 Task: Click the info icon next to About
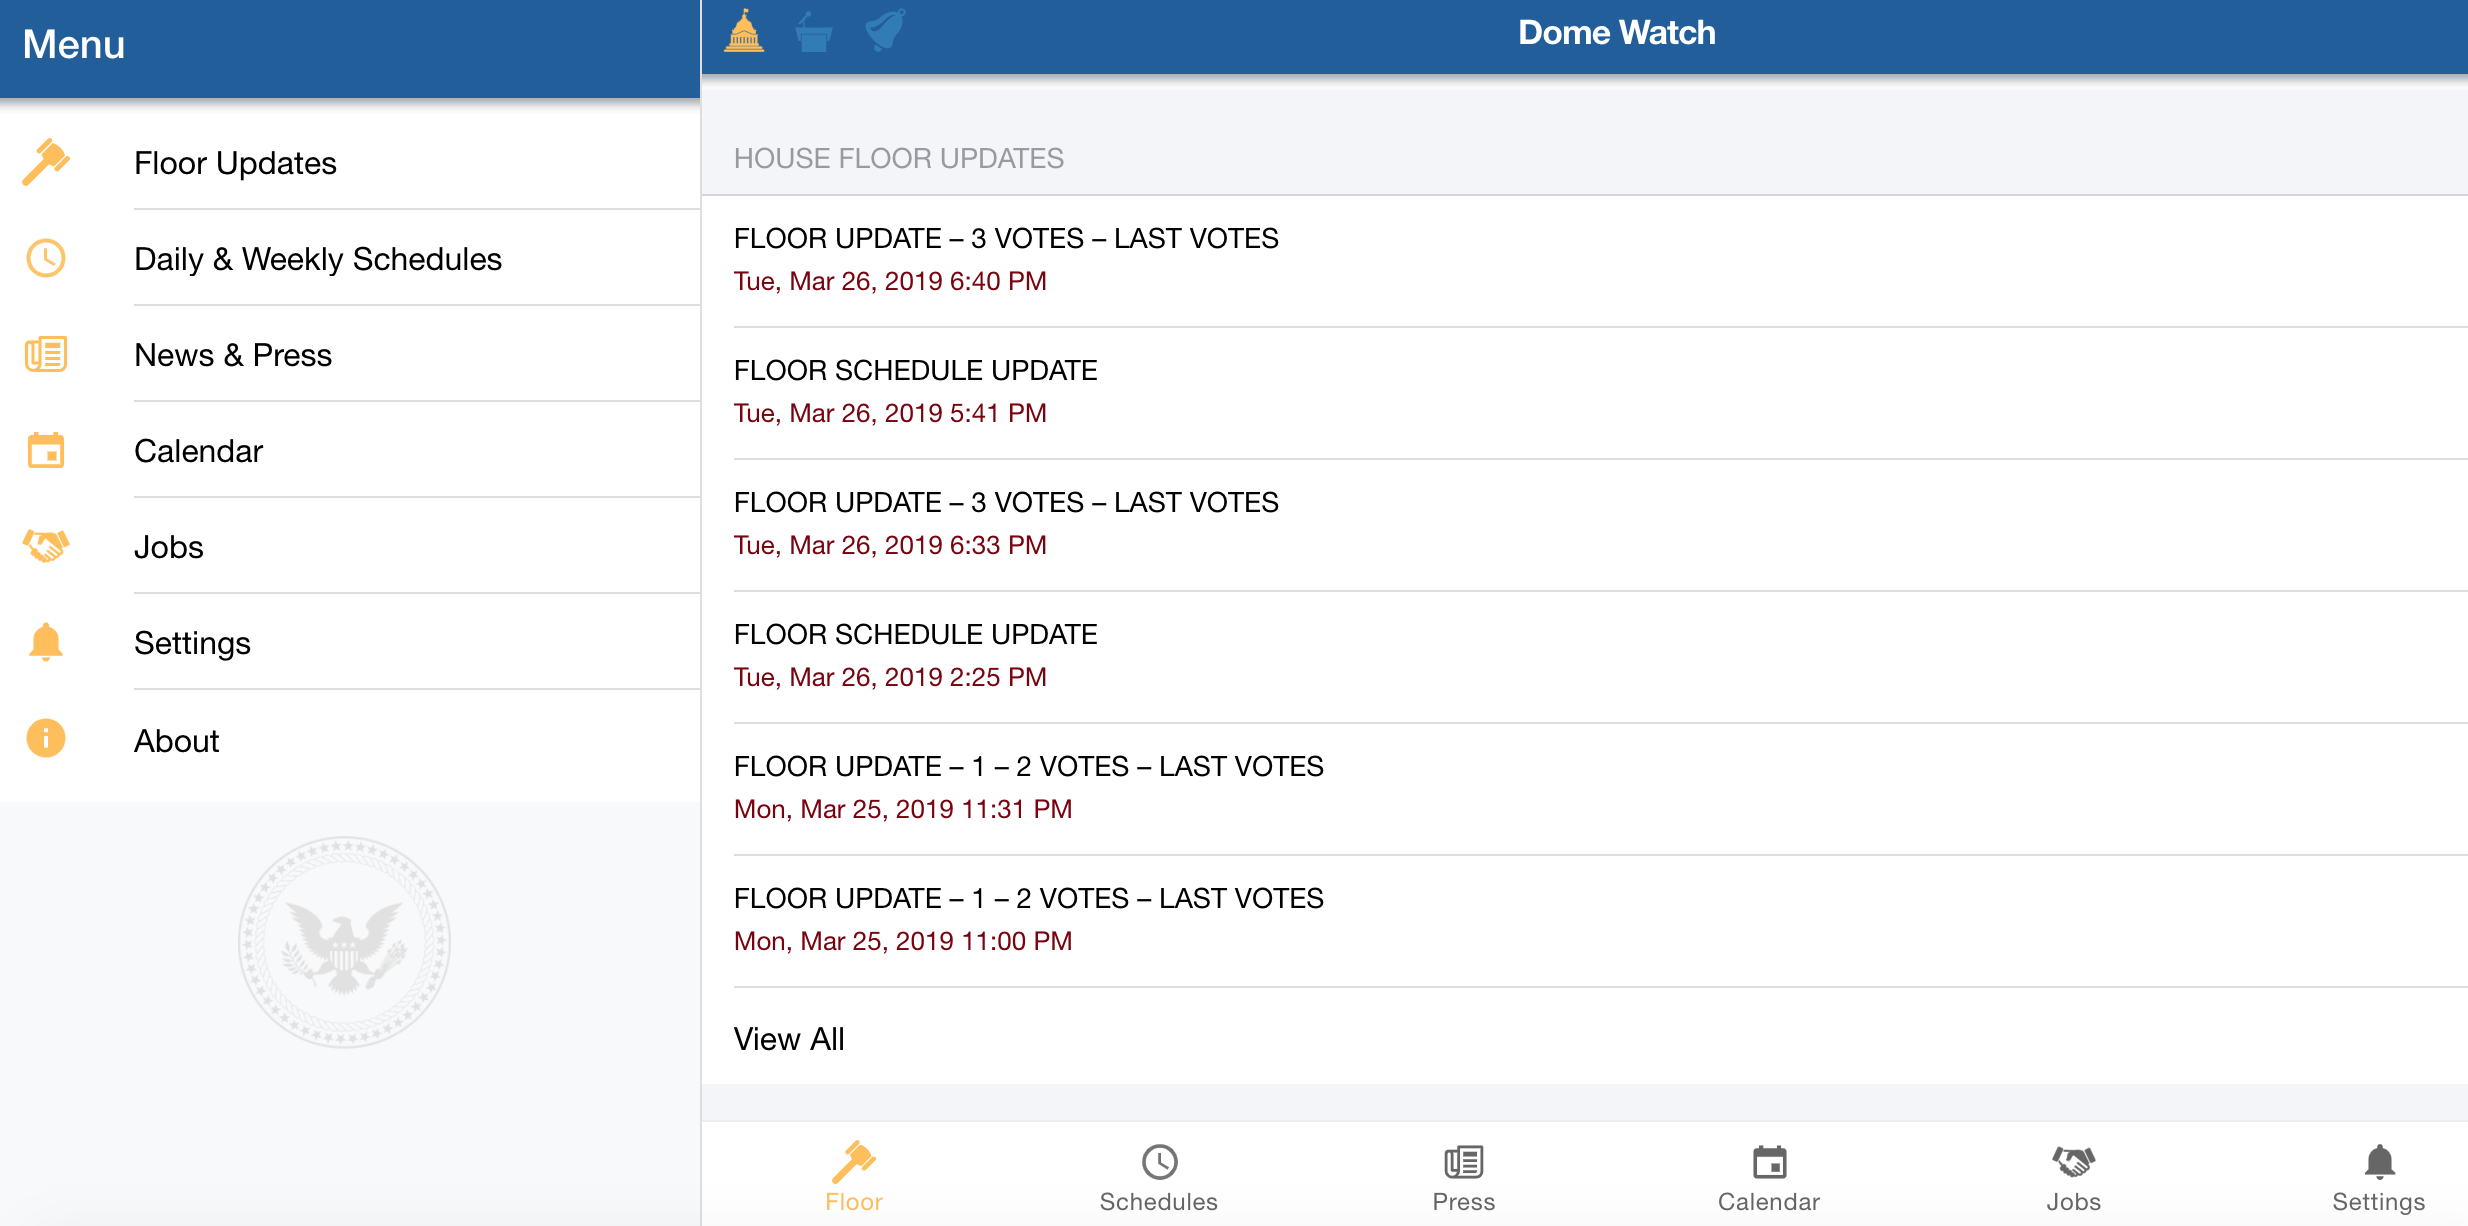point(46,739)
